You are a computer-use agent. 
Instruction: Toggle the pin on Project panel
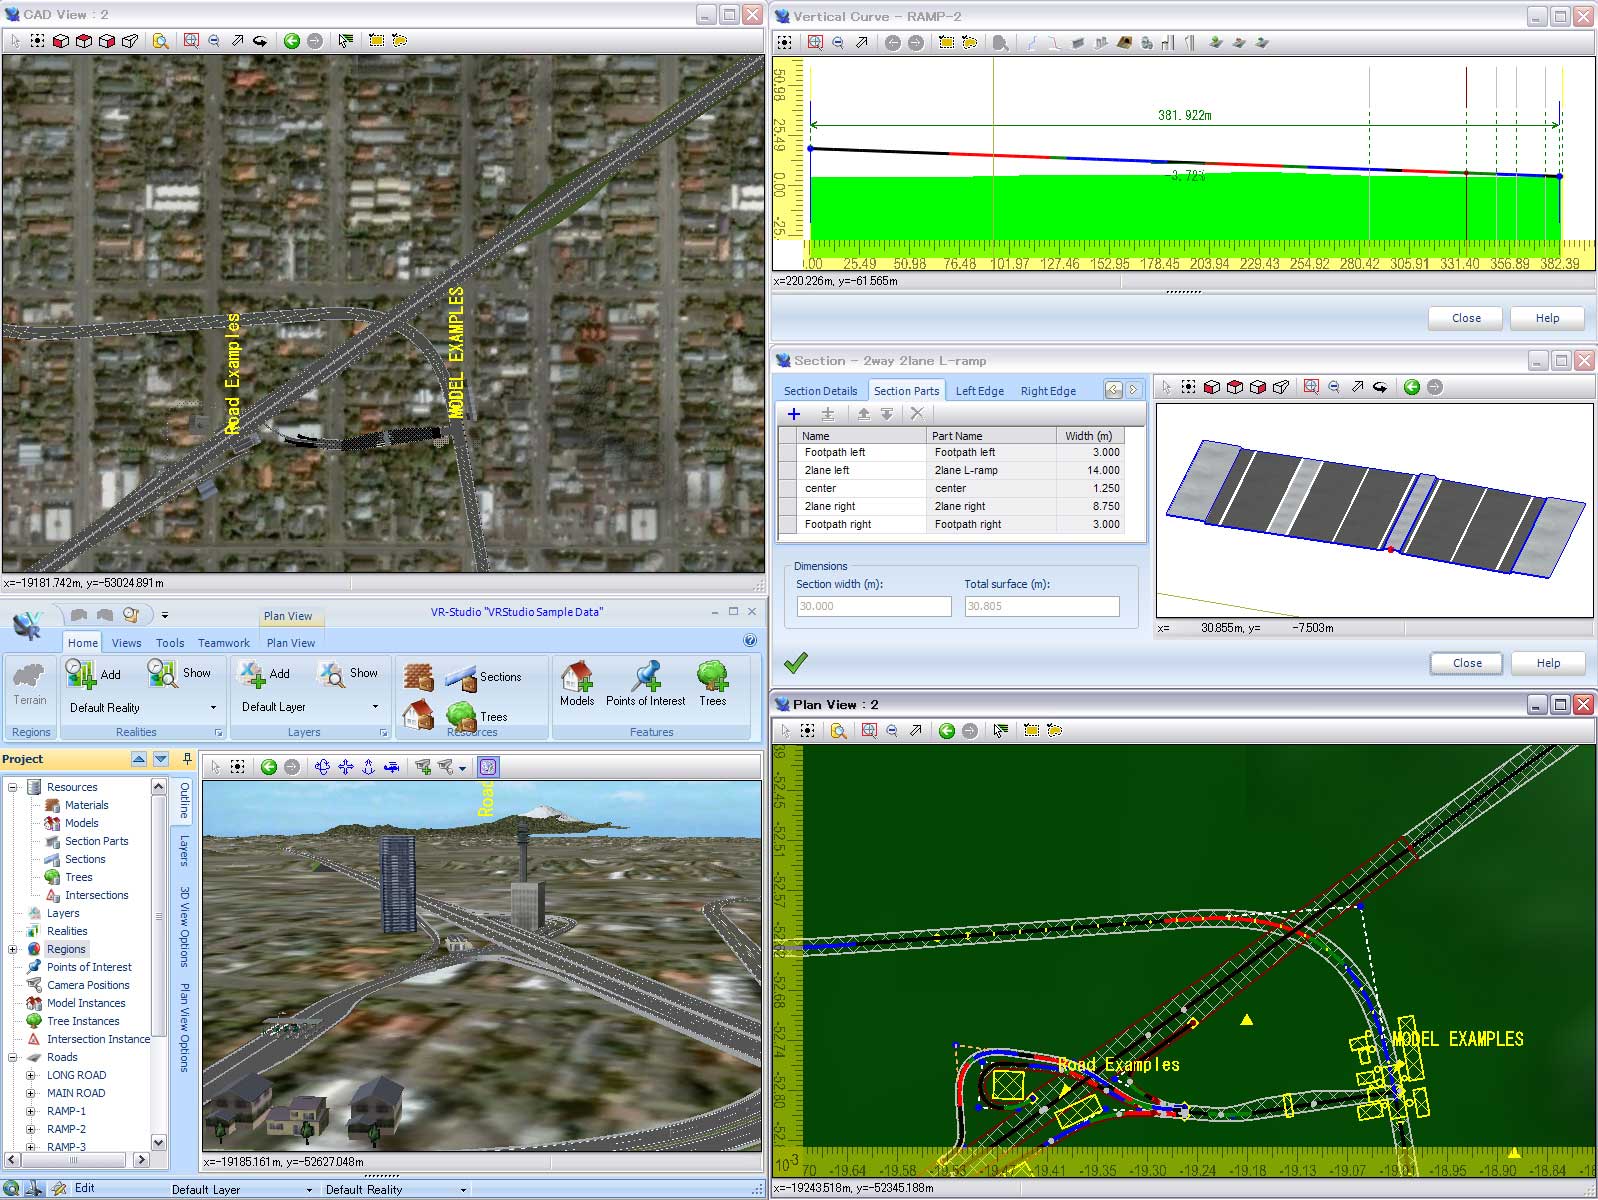186,759
